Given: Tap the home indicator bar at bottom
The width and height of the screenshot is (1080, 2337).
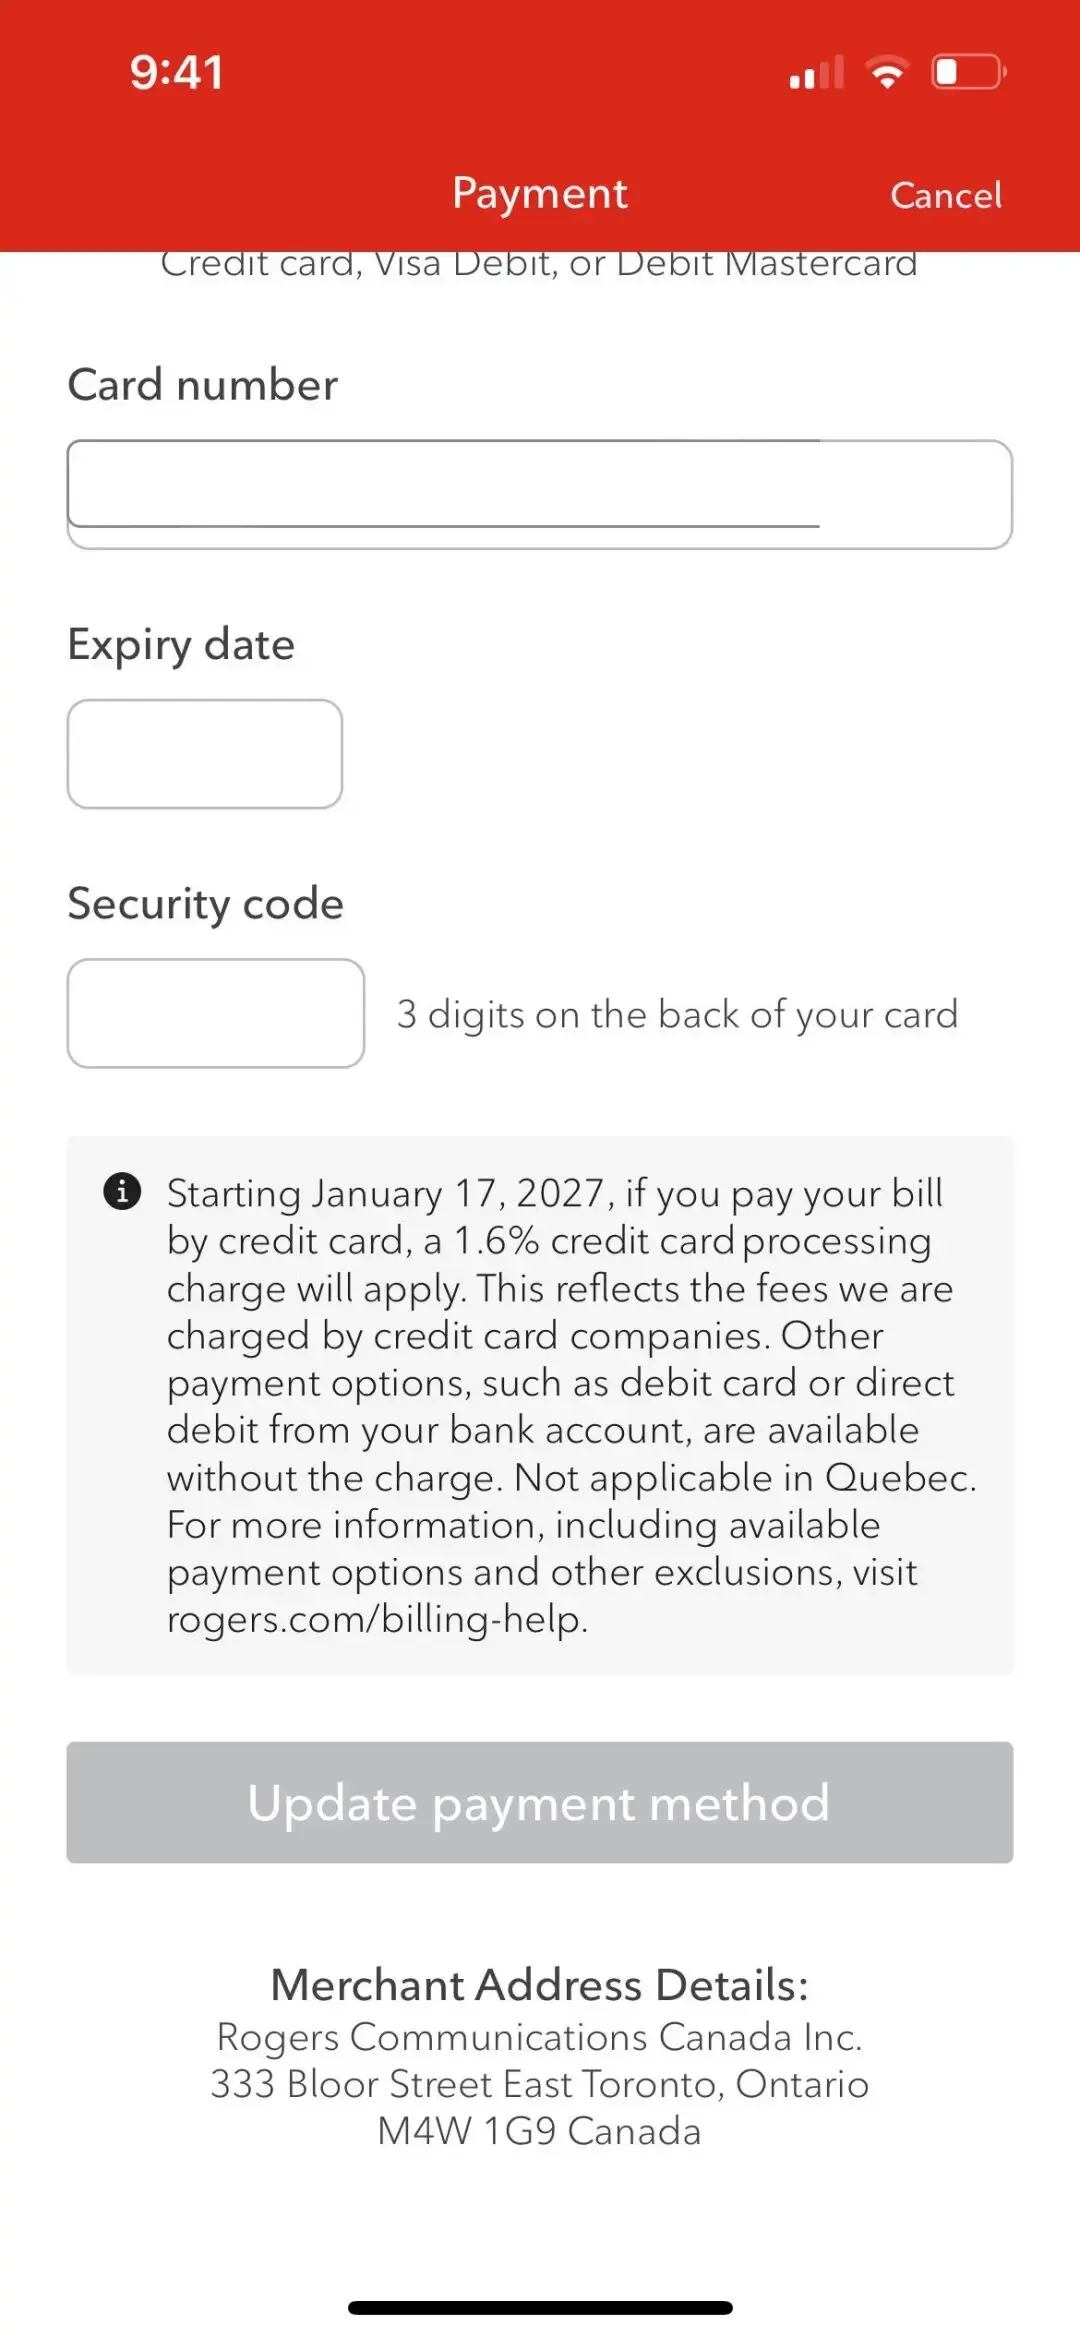Looking at the screenshot, I should point(540,2307).
